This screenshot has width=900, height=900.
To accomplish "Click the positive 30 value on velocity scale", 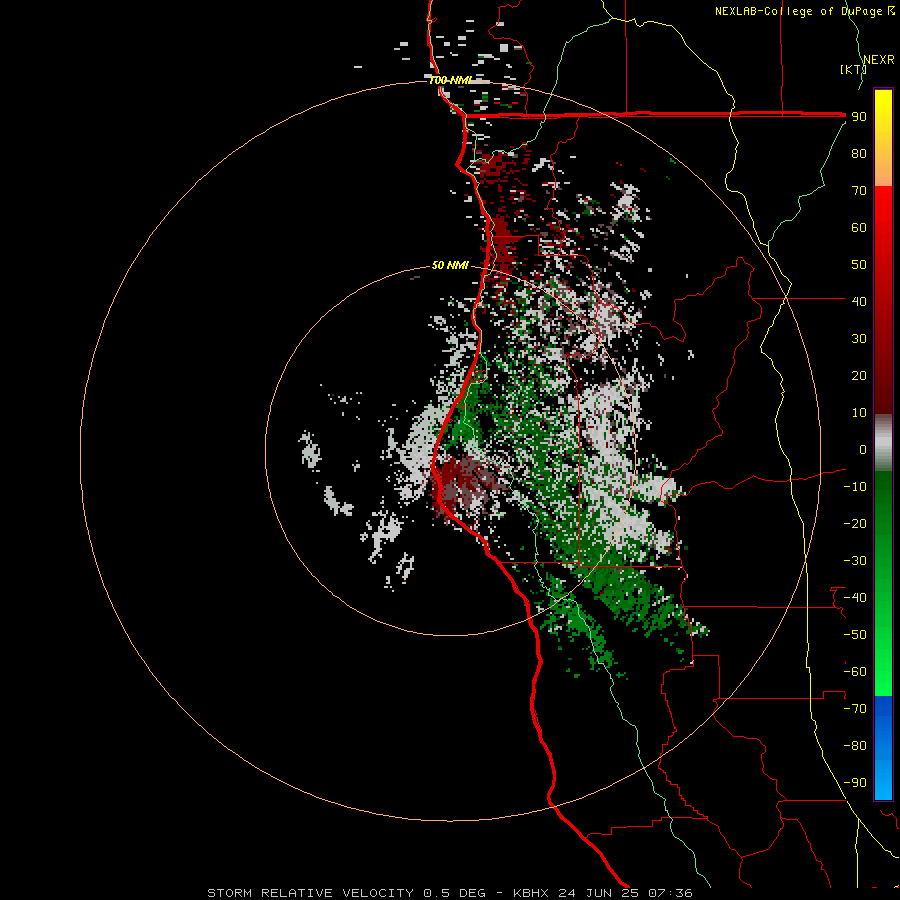I will (x=859, y=339).
